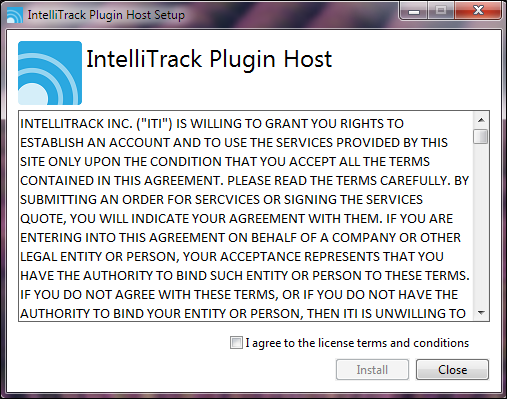Click the license scrollbar thumb

click(481, 137)
